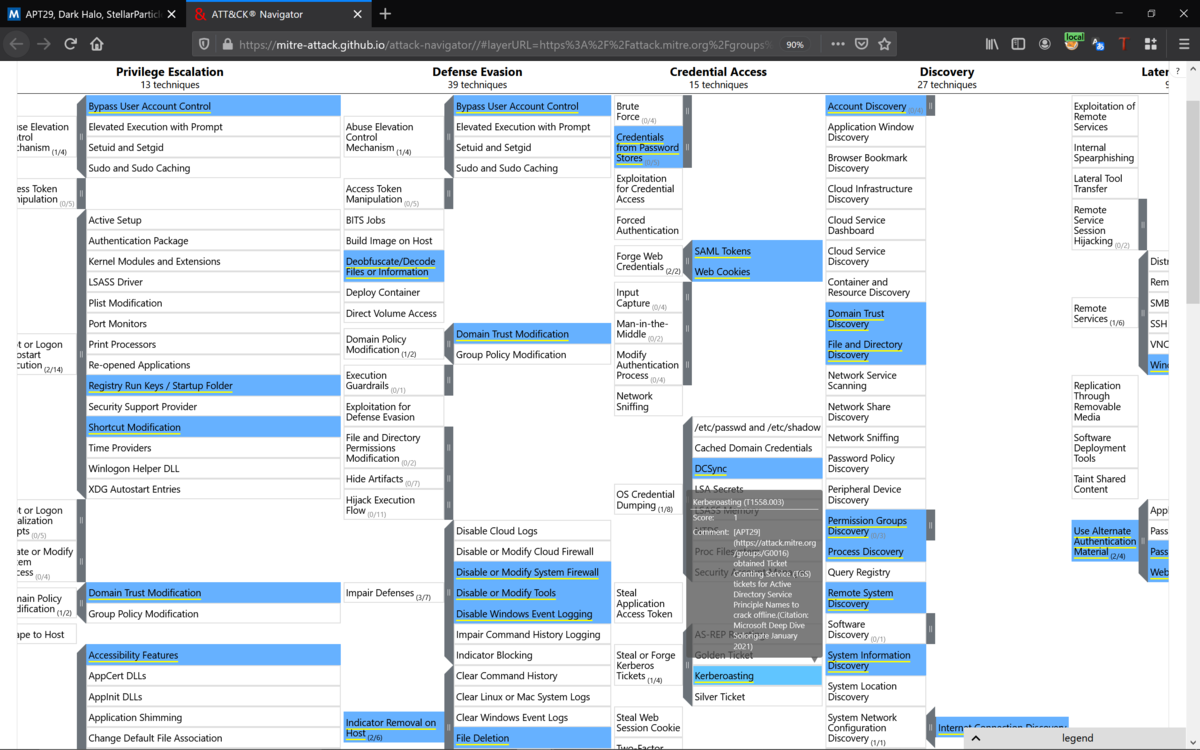This screenshot has width=1200, height=750.
Task: Open the Privilege Escalation tactic header
Action: 170,72
